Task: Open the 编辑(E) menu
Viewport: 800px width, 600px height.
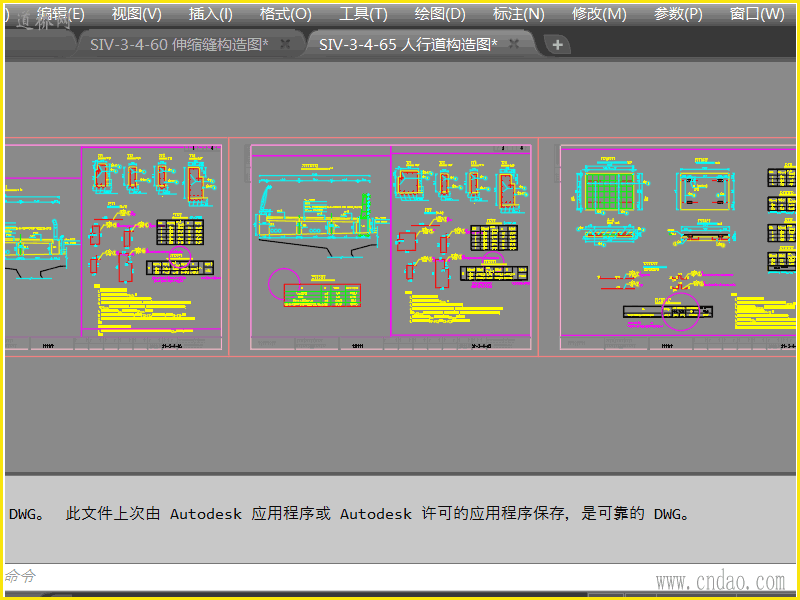Action: tap(60, 14)
